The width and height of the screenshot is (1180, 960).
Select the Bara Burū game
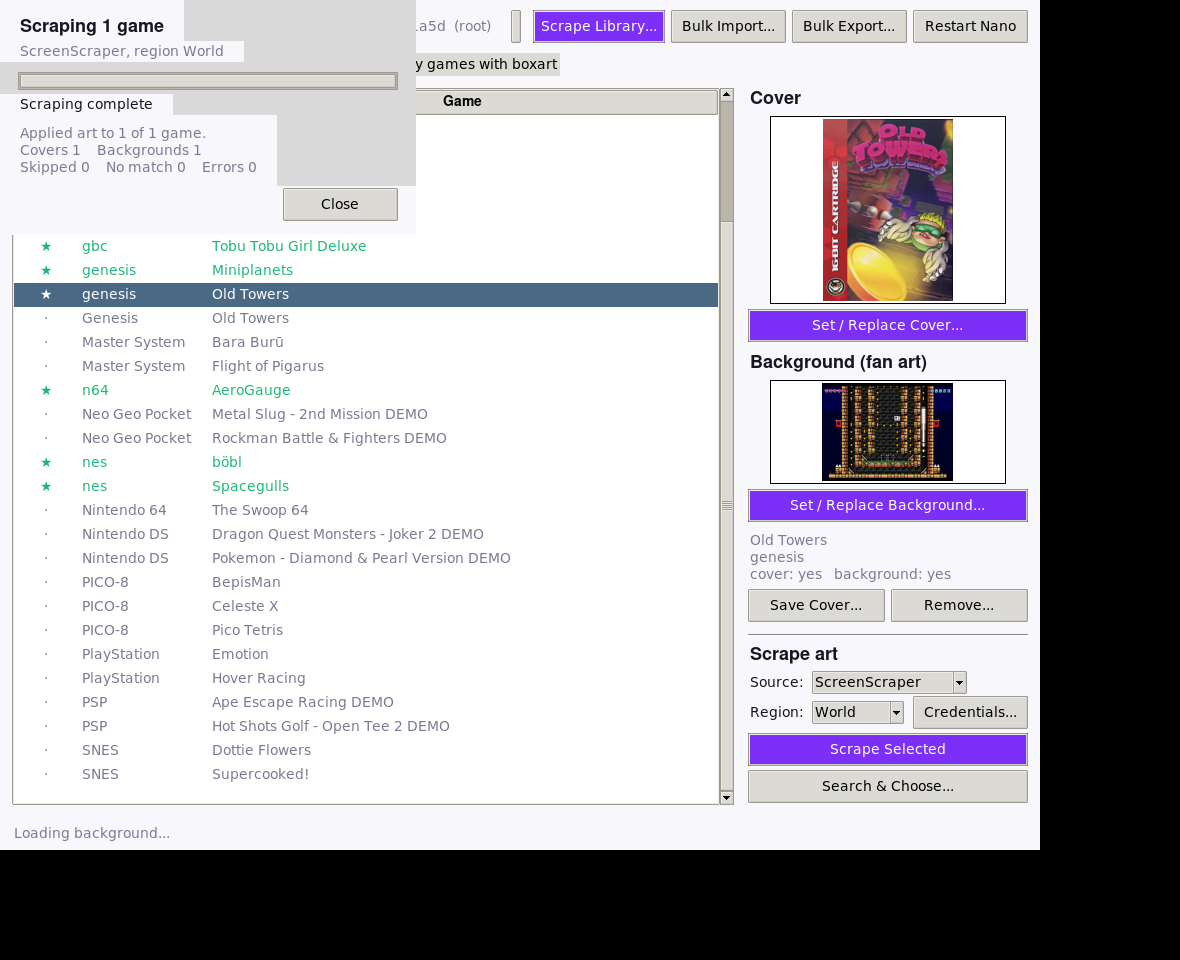pos(366,342)
